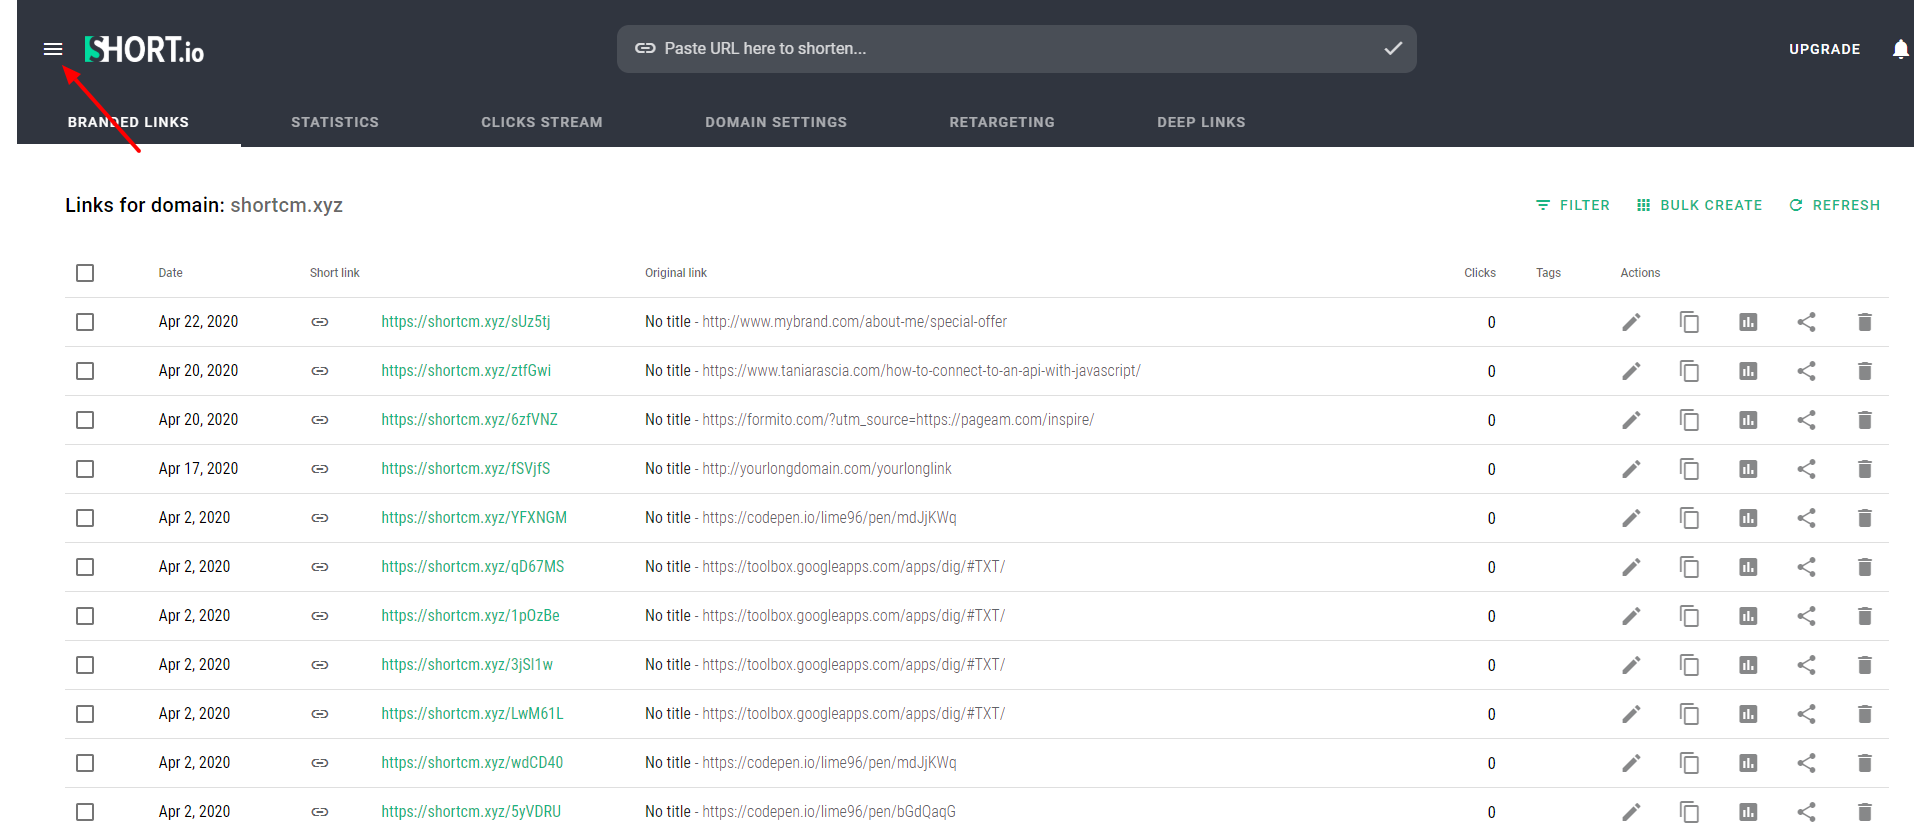This screenshot has height=829, width=1914.
Task: Delete the qD67MS link row
Action: 1864,567
